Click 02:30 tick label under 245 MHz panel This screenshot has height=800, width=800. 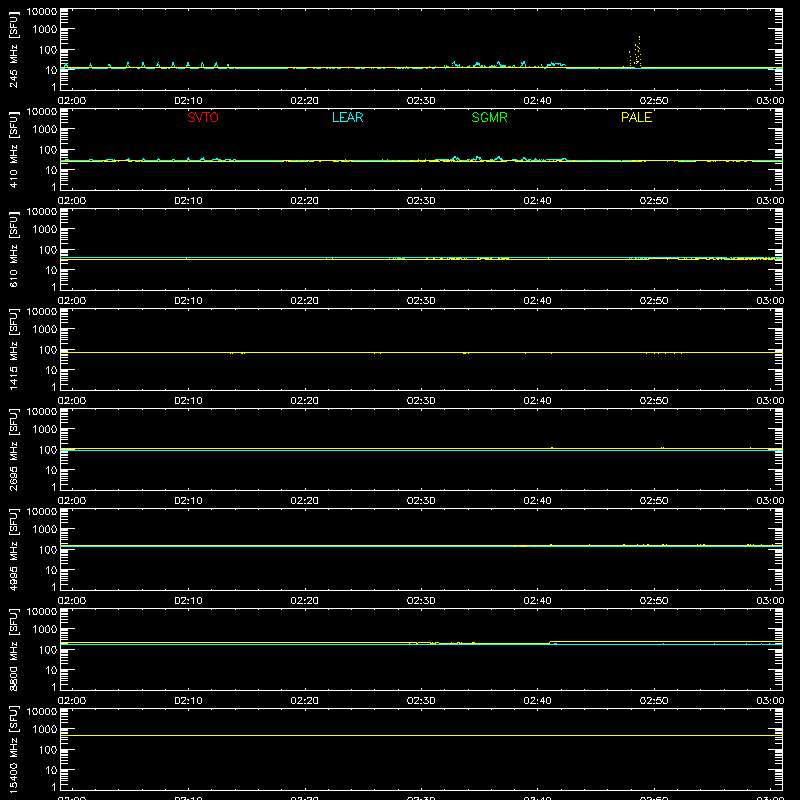(x=421, y=101)
